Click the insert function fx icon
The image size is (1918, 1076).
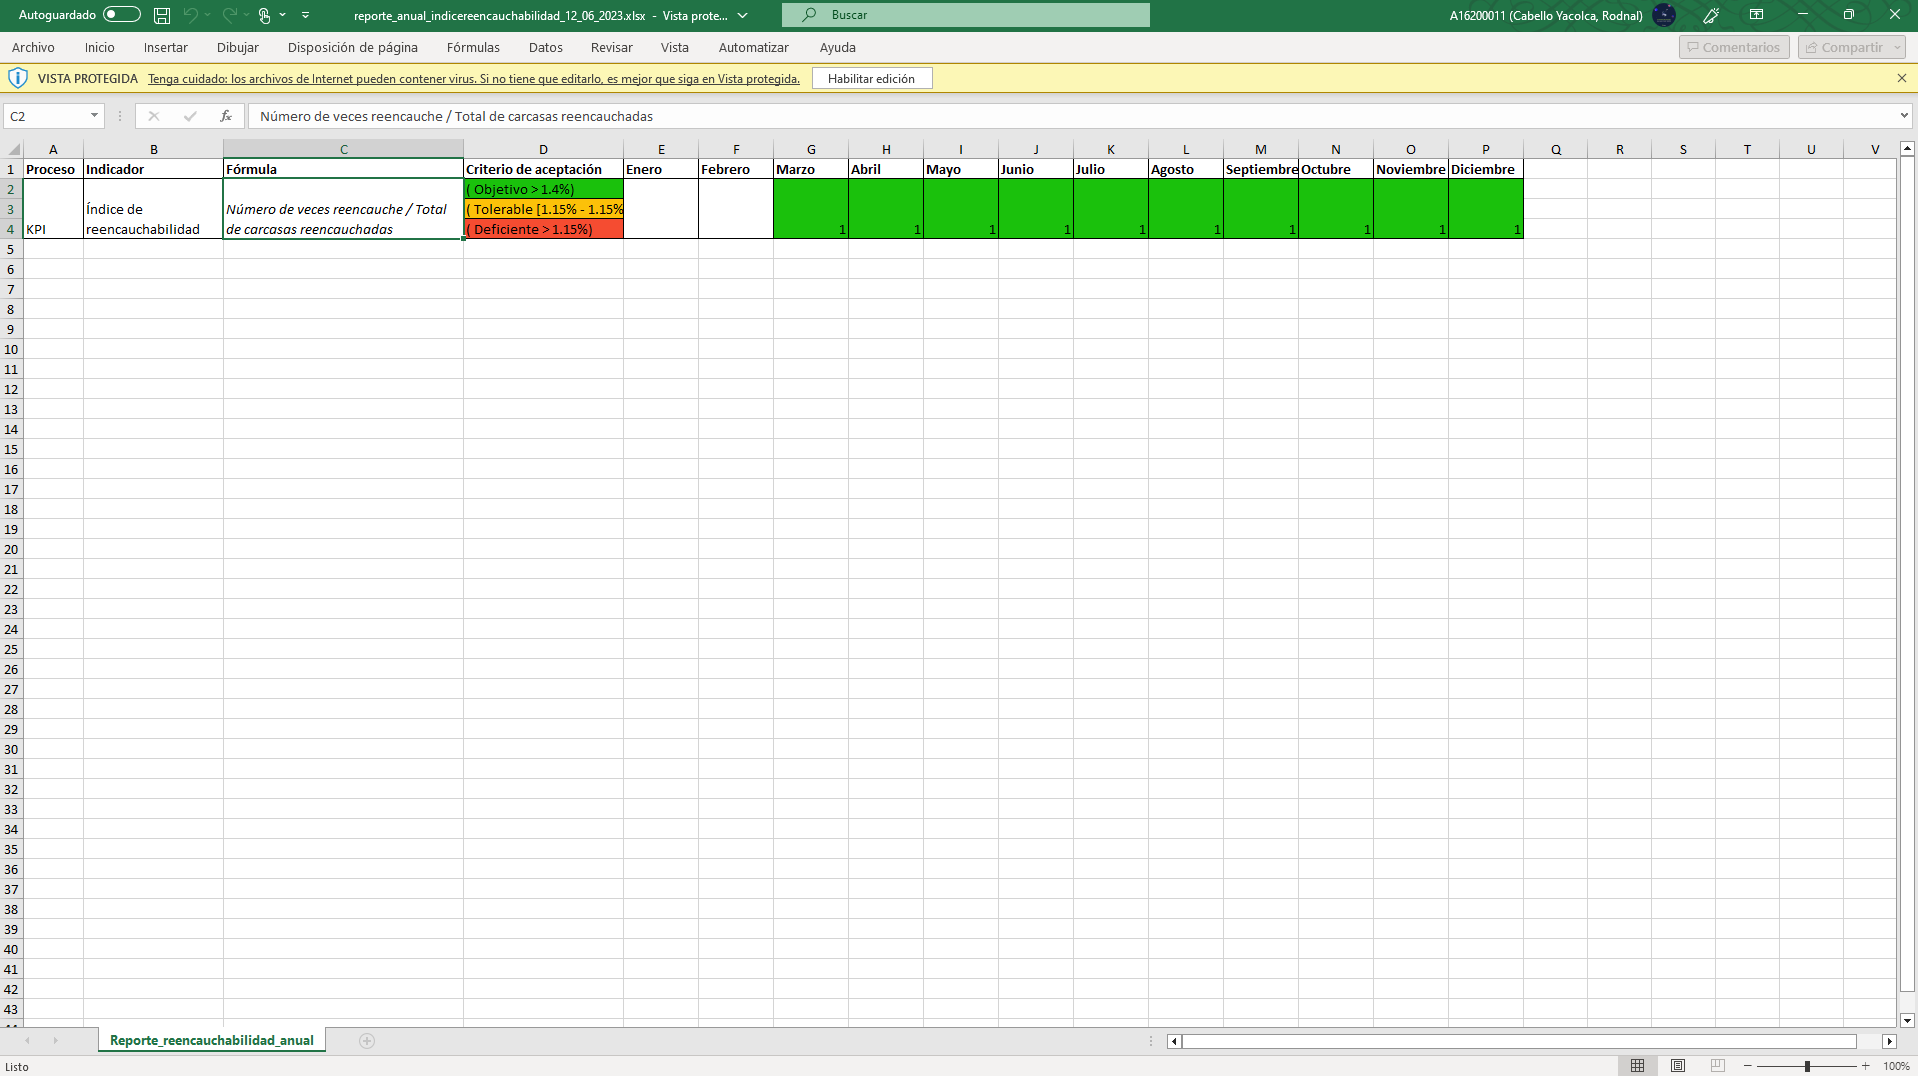point(226,116)
